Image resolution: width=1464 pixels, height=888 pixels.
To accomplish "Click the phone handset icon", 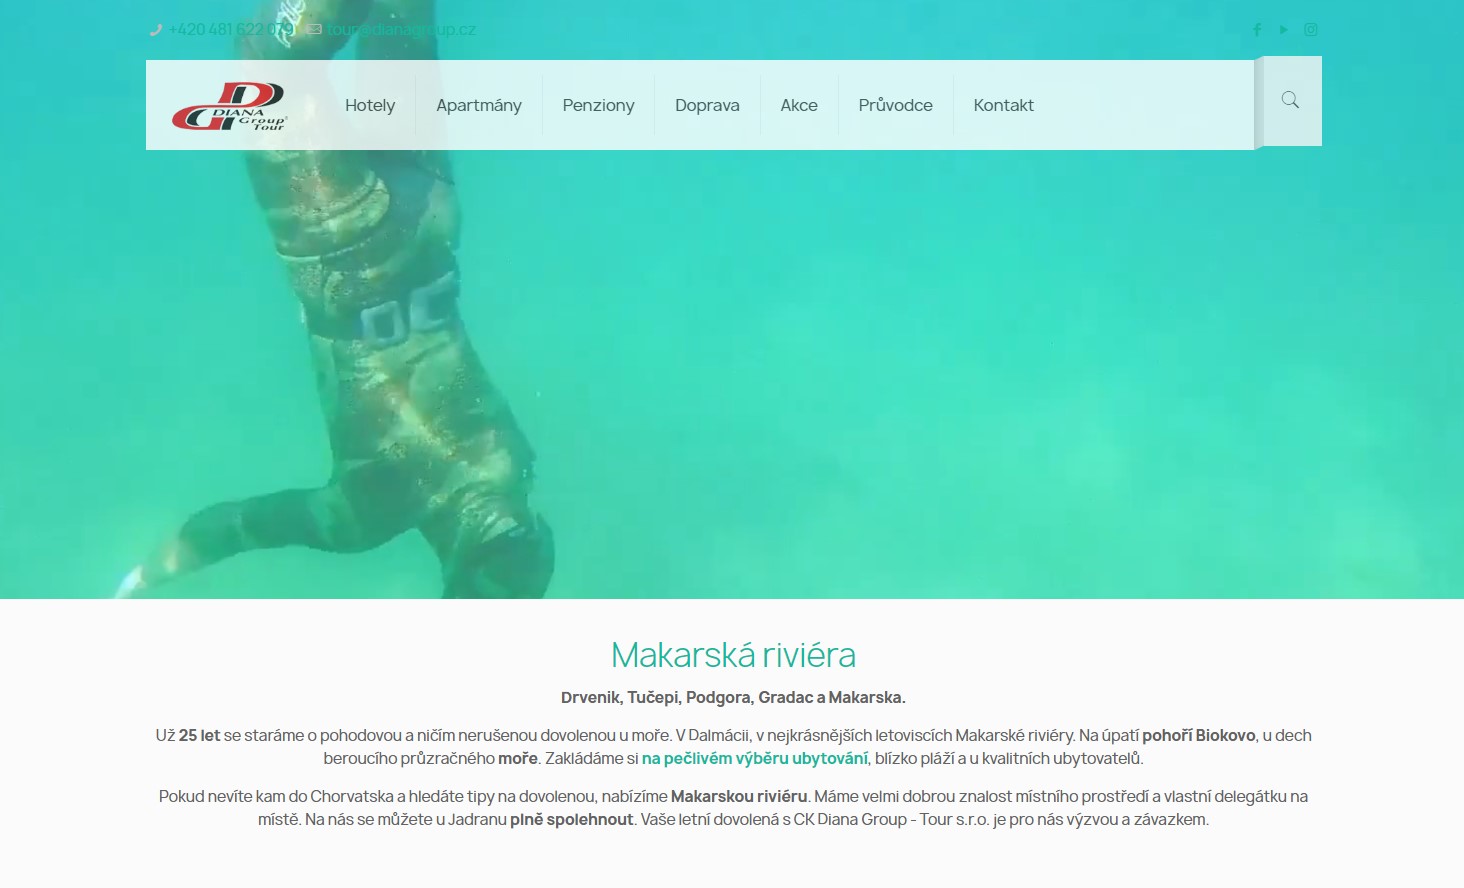I will coord(155,30).
